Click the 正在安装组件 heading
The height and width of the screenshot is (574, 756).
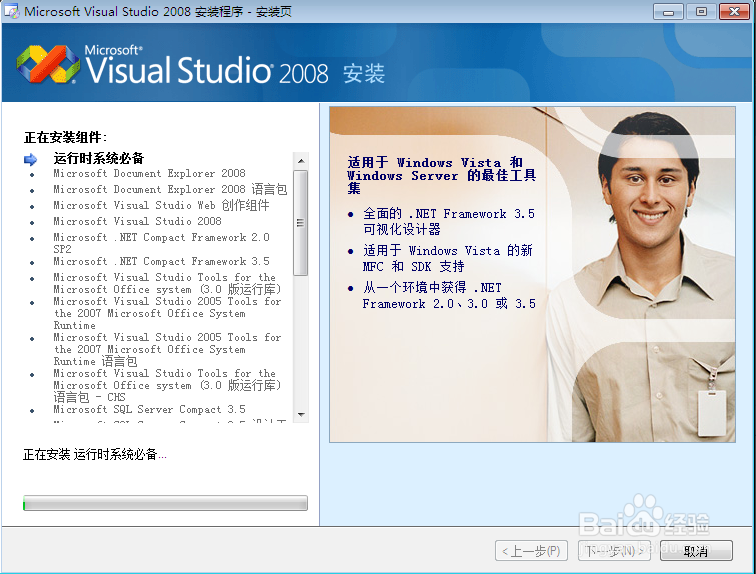coord(65,137)
